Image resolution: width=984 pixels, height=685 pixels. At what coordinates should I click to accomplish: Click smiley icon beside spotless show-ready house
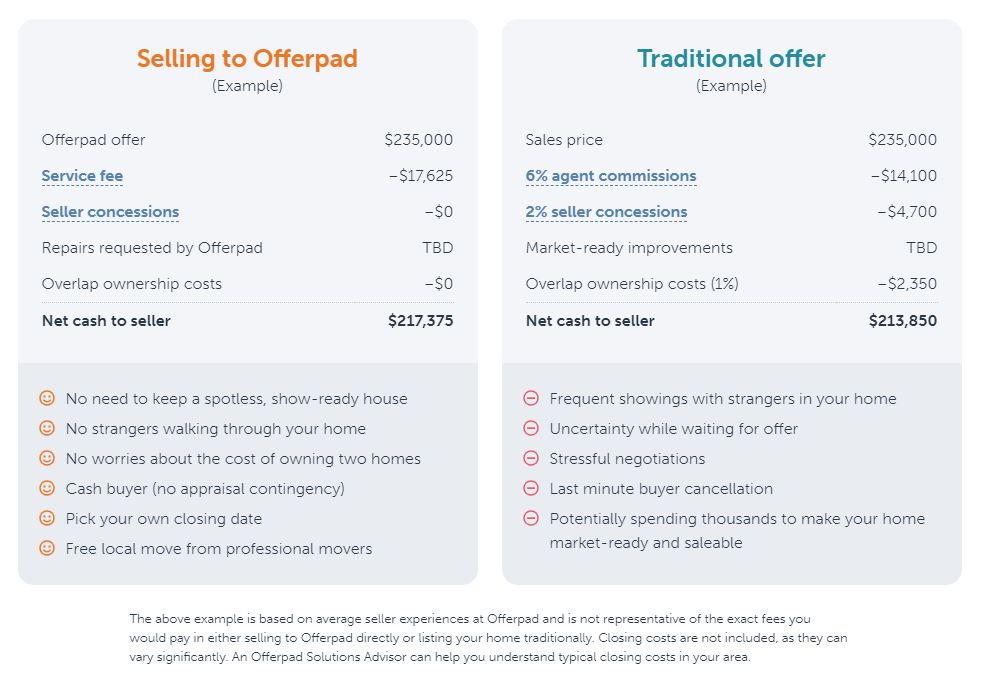click(x=47, y=398)
